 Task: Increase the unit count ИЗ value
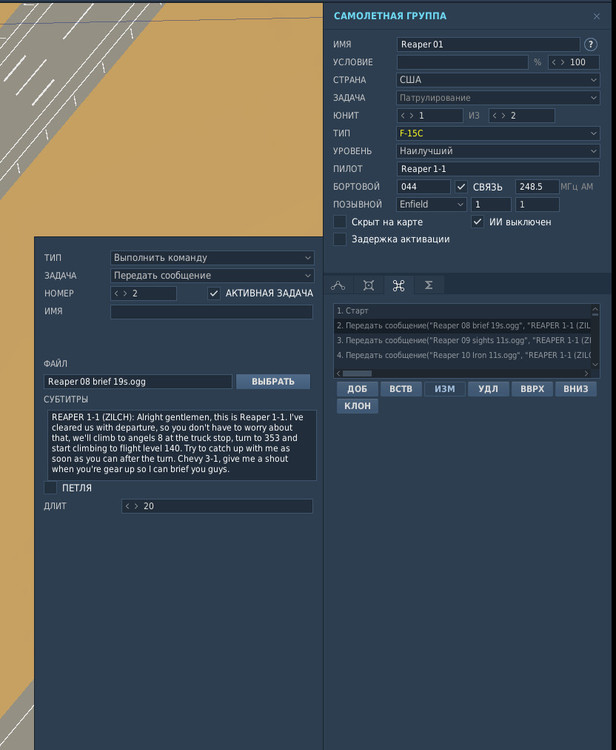click(x=503, y=116)
